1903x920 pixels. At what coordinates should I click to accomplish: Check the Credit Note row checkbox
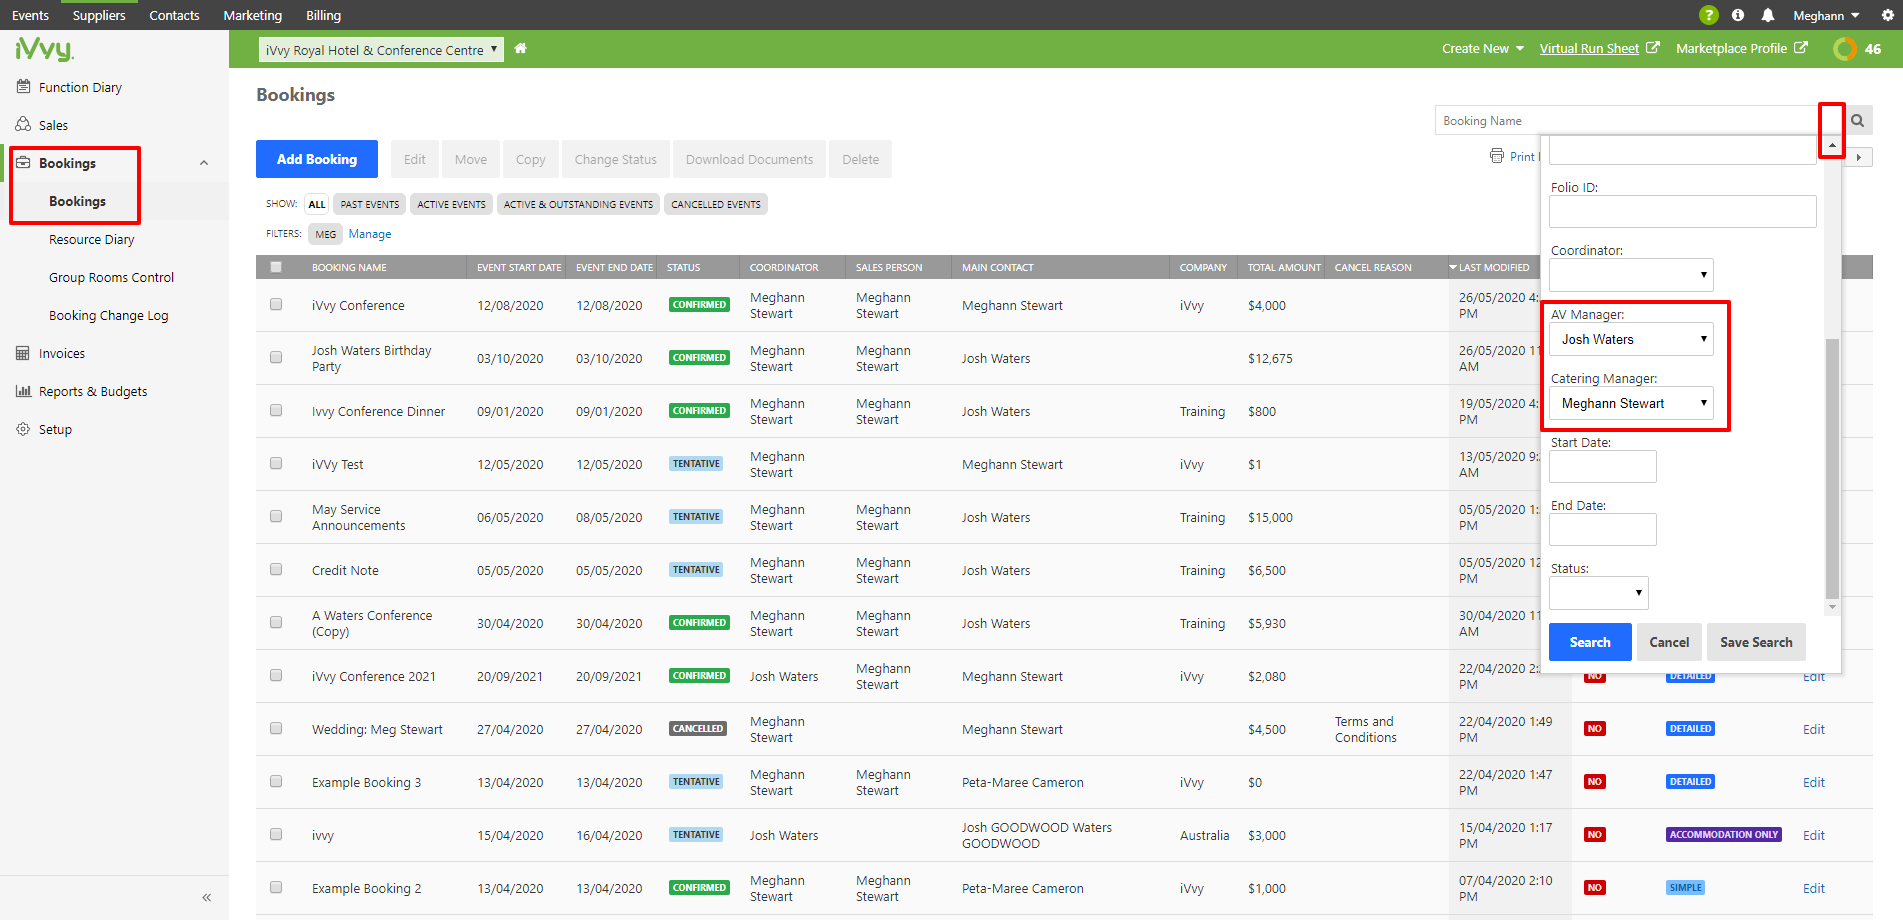[x=276, y=569]
